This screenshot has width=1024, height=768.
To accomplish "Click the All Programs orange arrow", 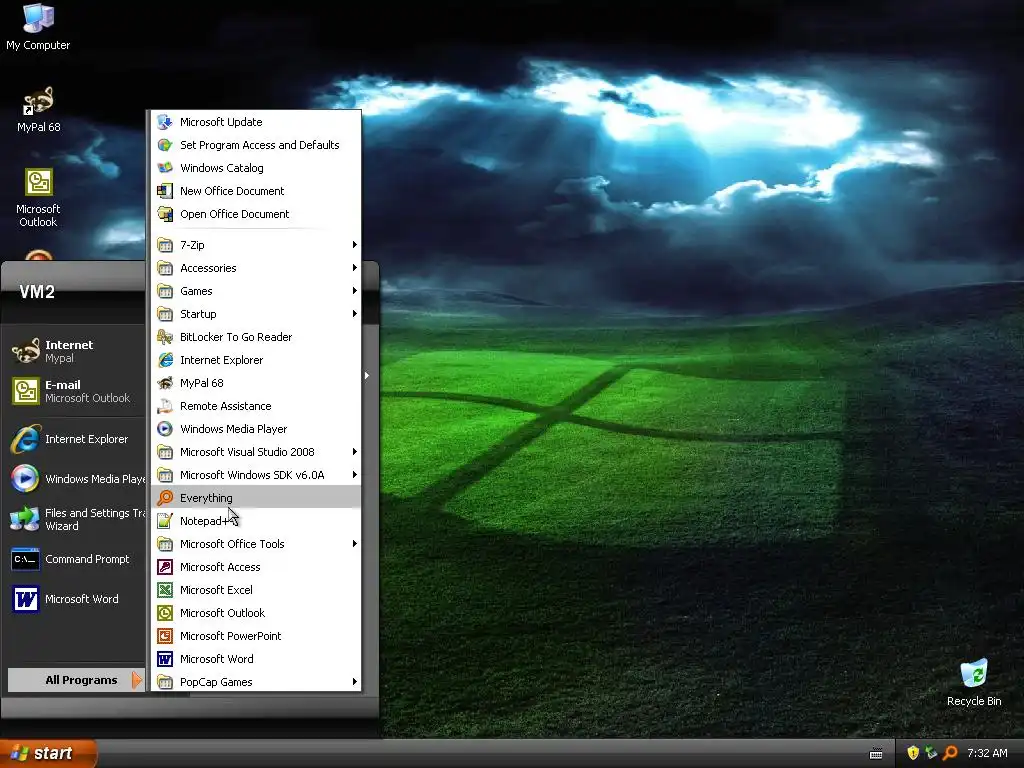I will [x=136, y=680].
